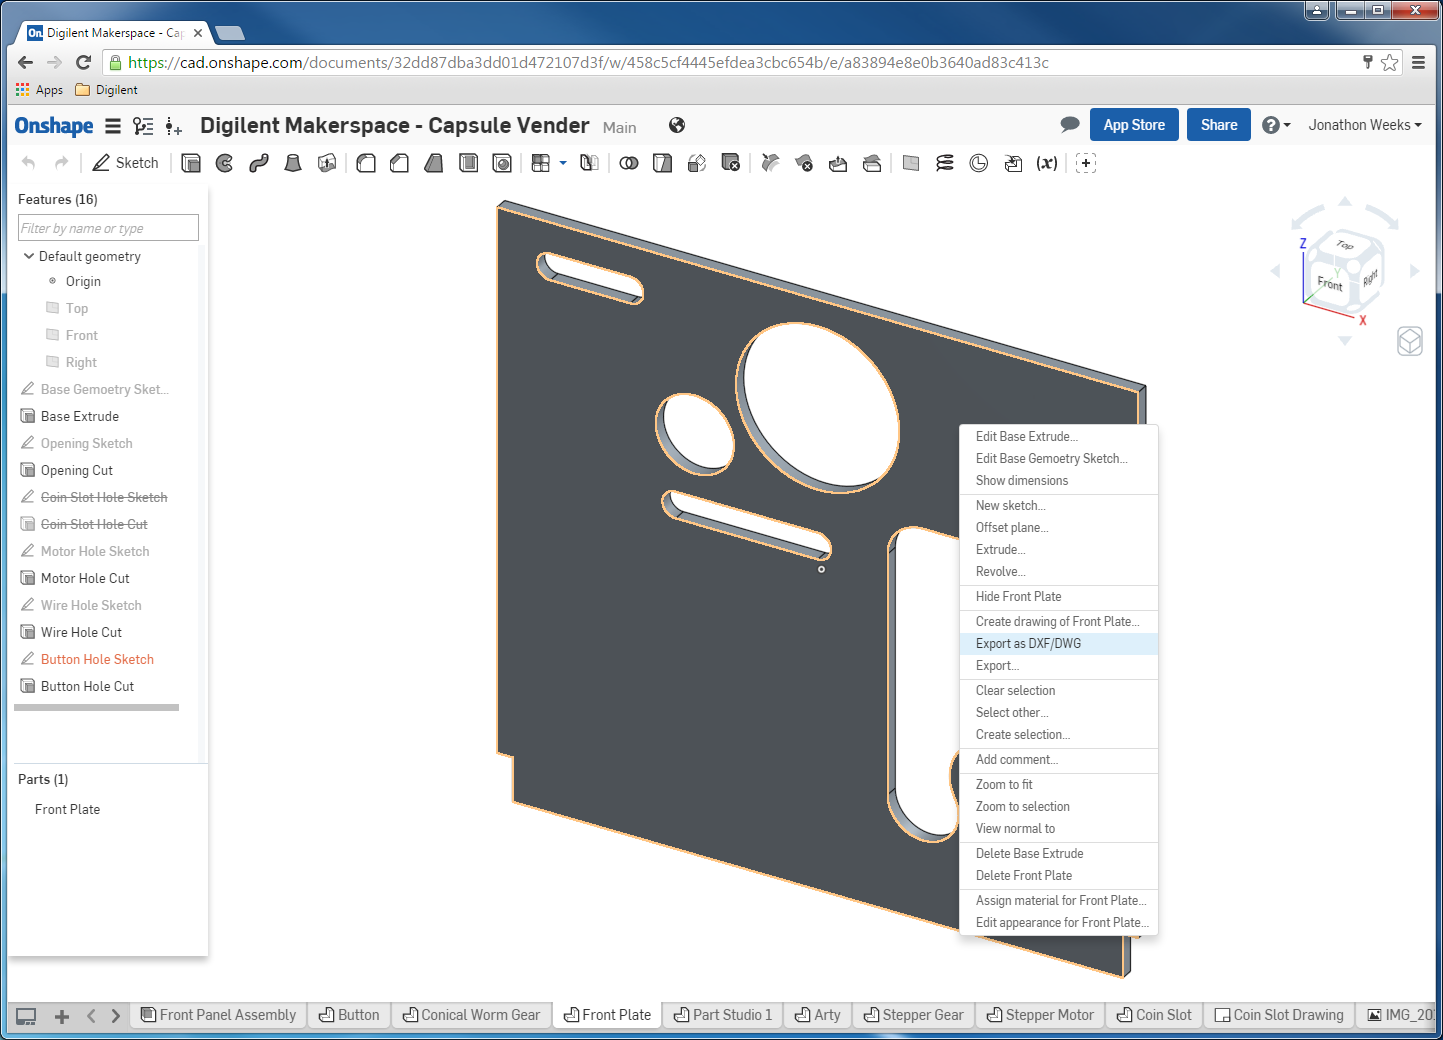Screen dimensions: 1443x1040
Task: Select the Boolean tool icon
Action: (629, 163)
